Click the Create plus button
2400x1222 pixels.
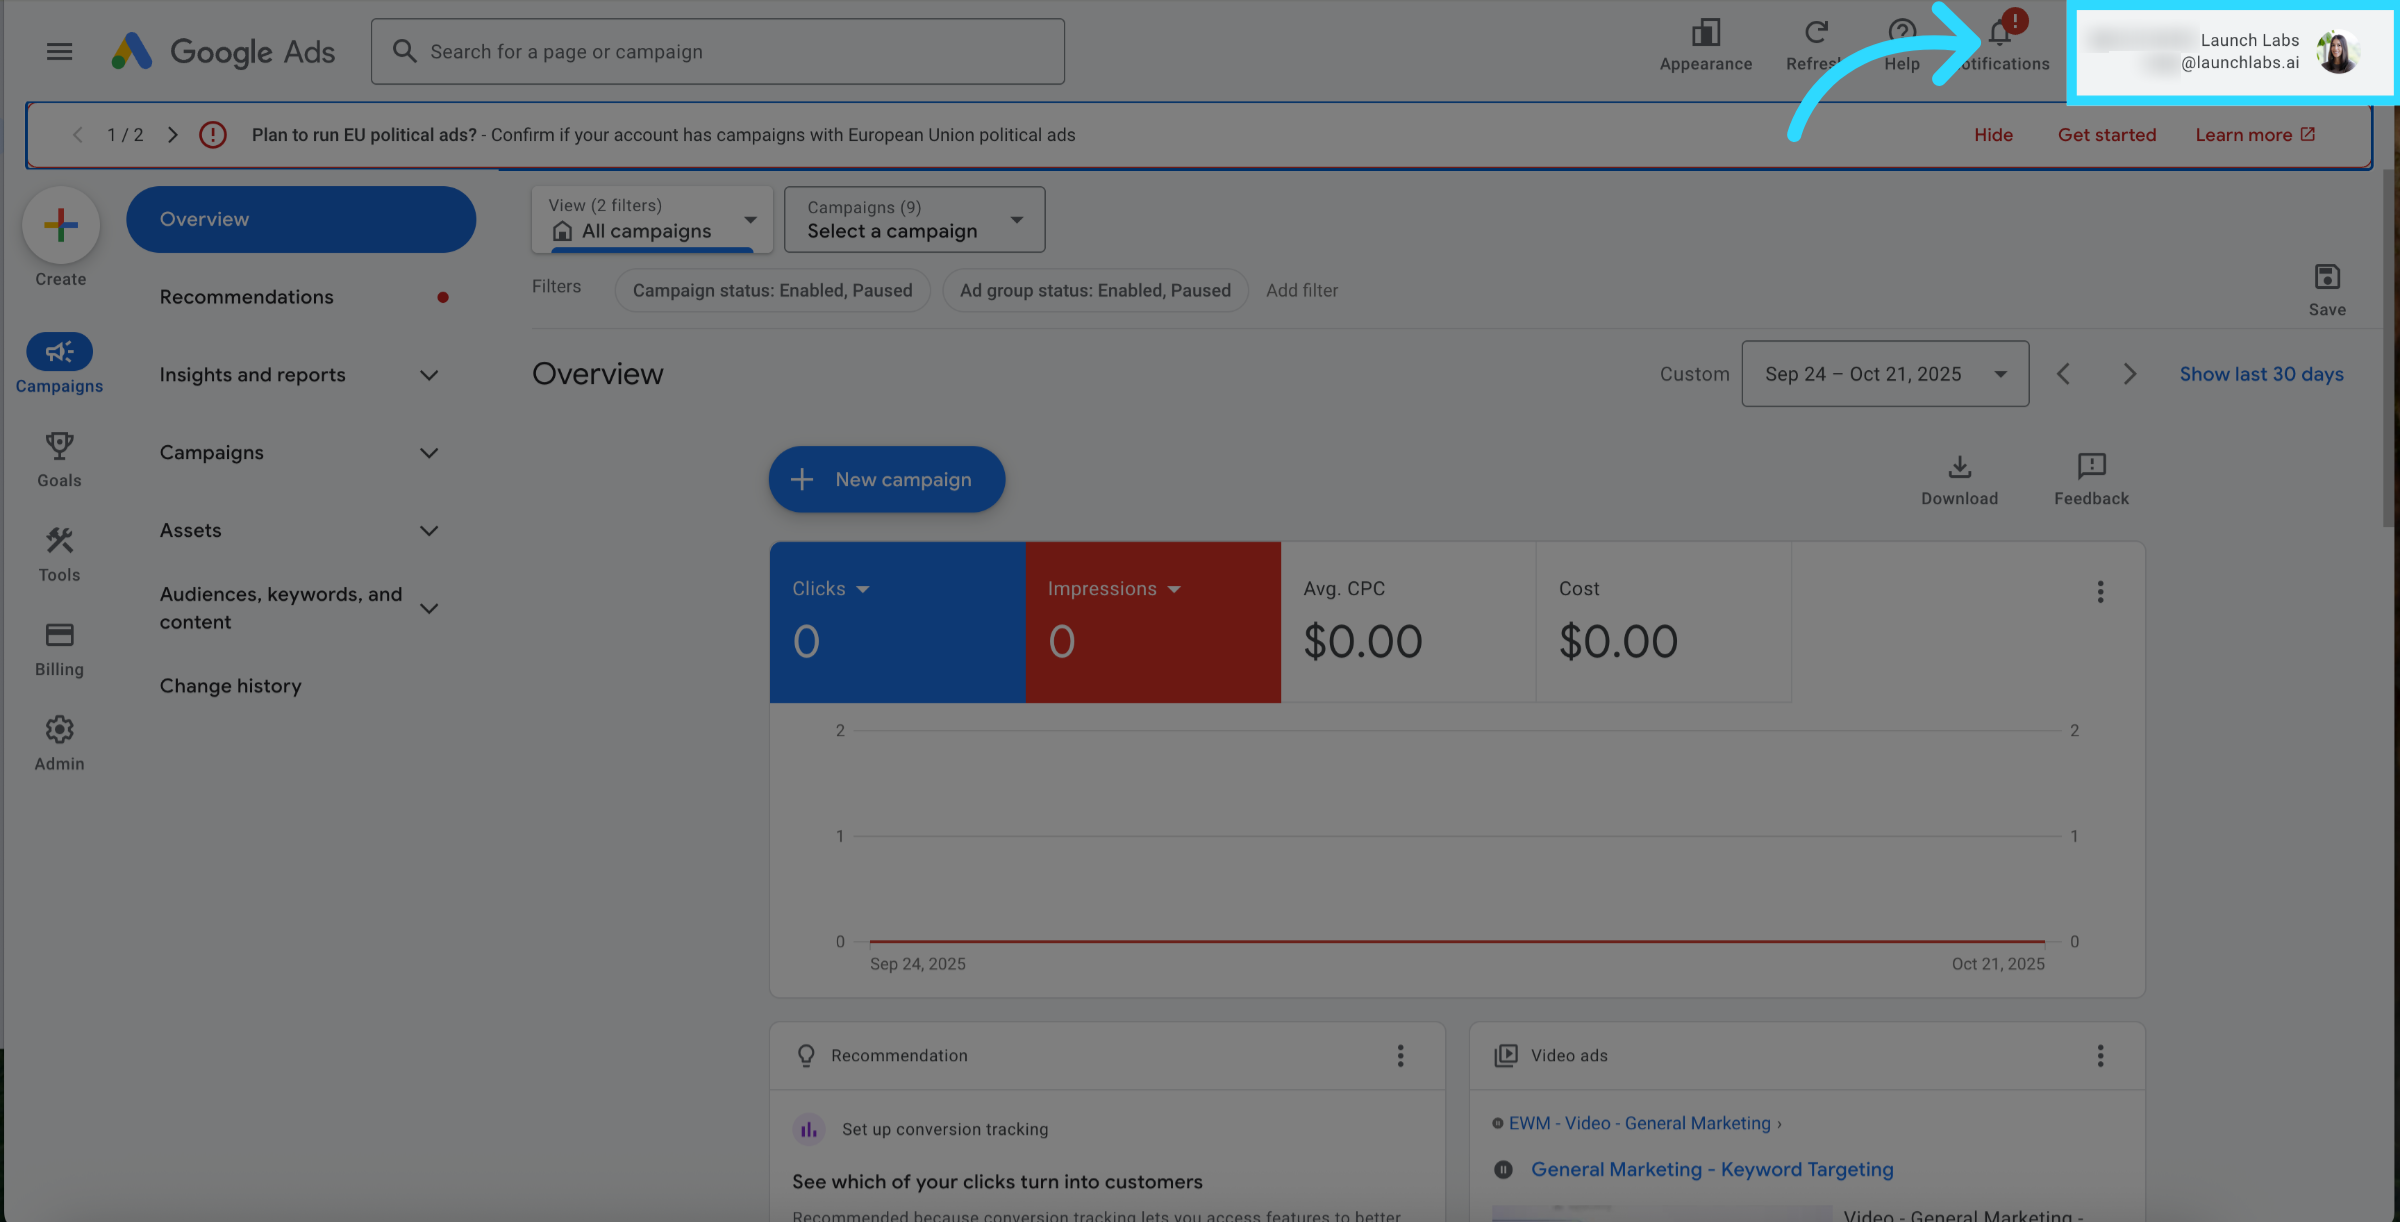tap(61, 226)
